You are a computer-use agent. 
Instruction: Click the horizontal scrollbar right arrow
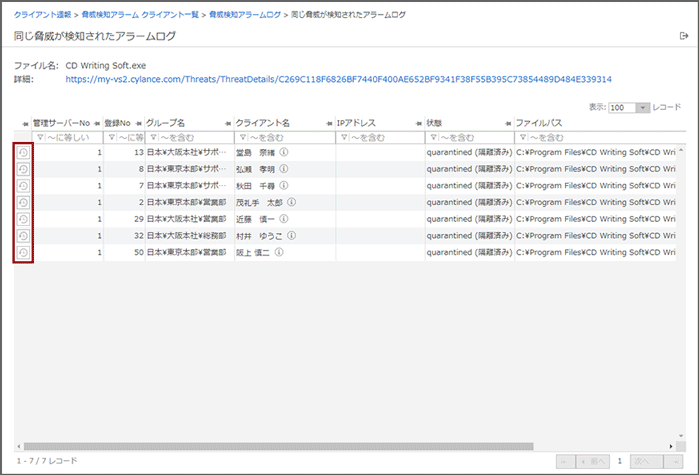click(671, 446)
